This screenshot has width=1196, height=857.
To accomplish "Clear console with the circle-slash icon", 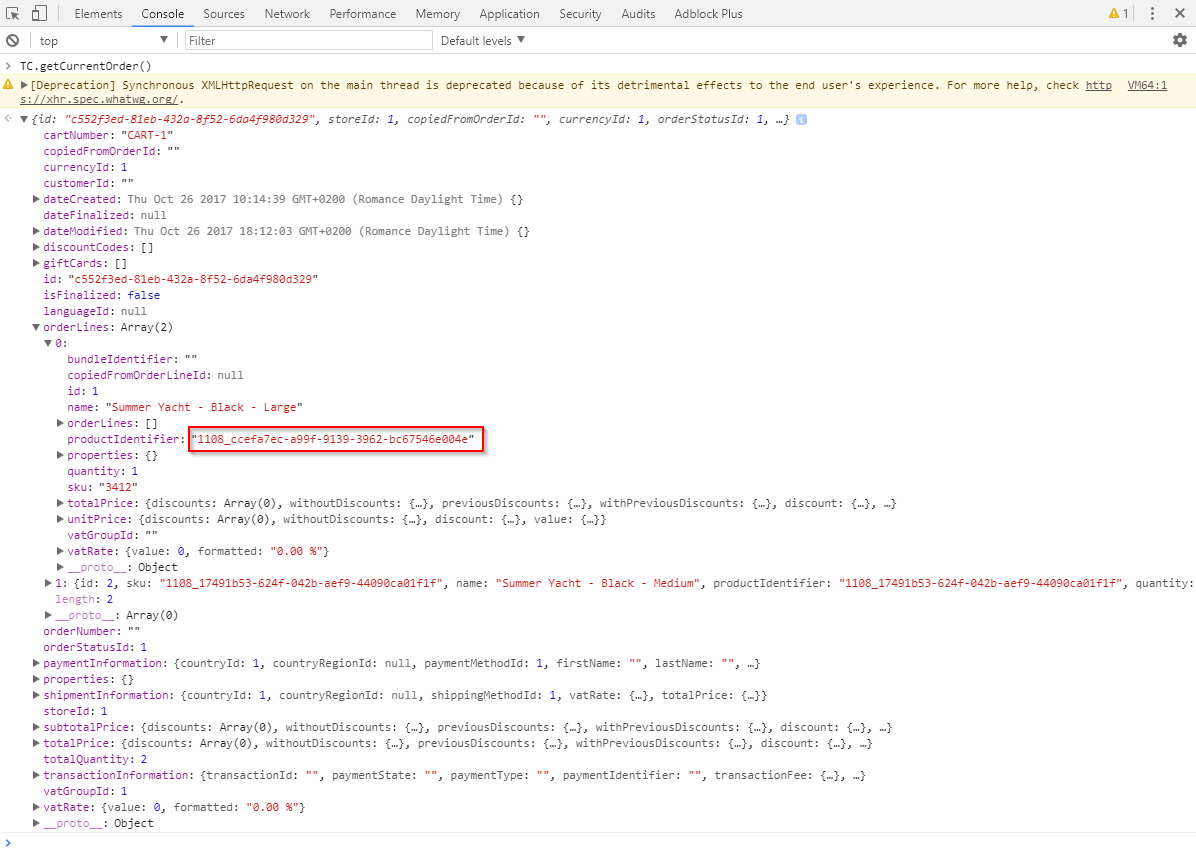I will [x=12, y=40].
